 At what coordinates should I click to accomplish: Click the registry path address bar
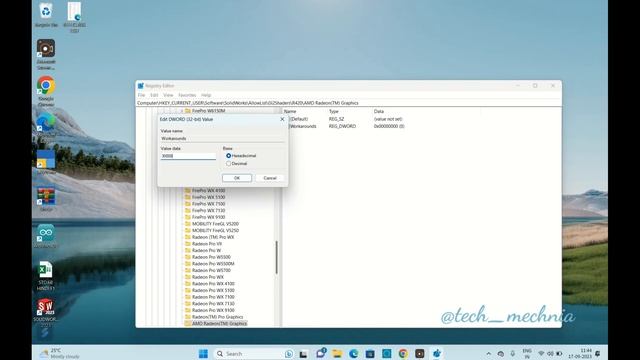[349, 103]
